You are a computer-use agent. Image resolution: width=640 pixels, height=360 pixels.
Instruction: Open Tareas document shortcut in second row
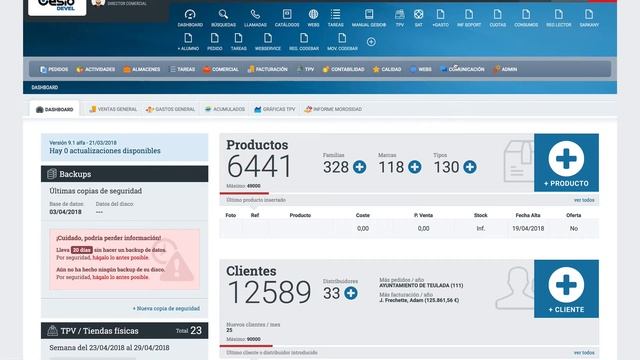[238, 42]
